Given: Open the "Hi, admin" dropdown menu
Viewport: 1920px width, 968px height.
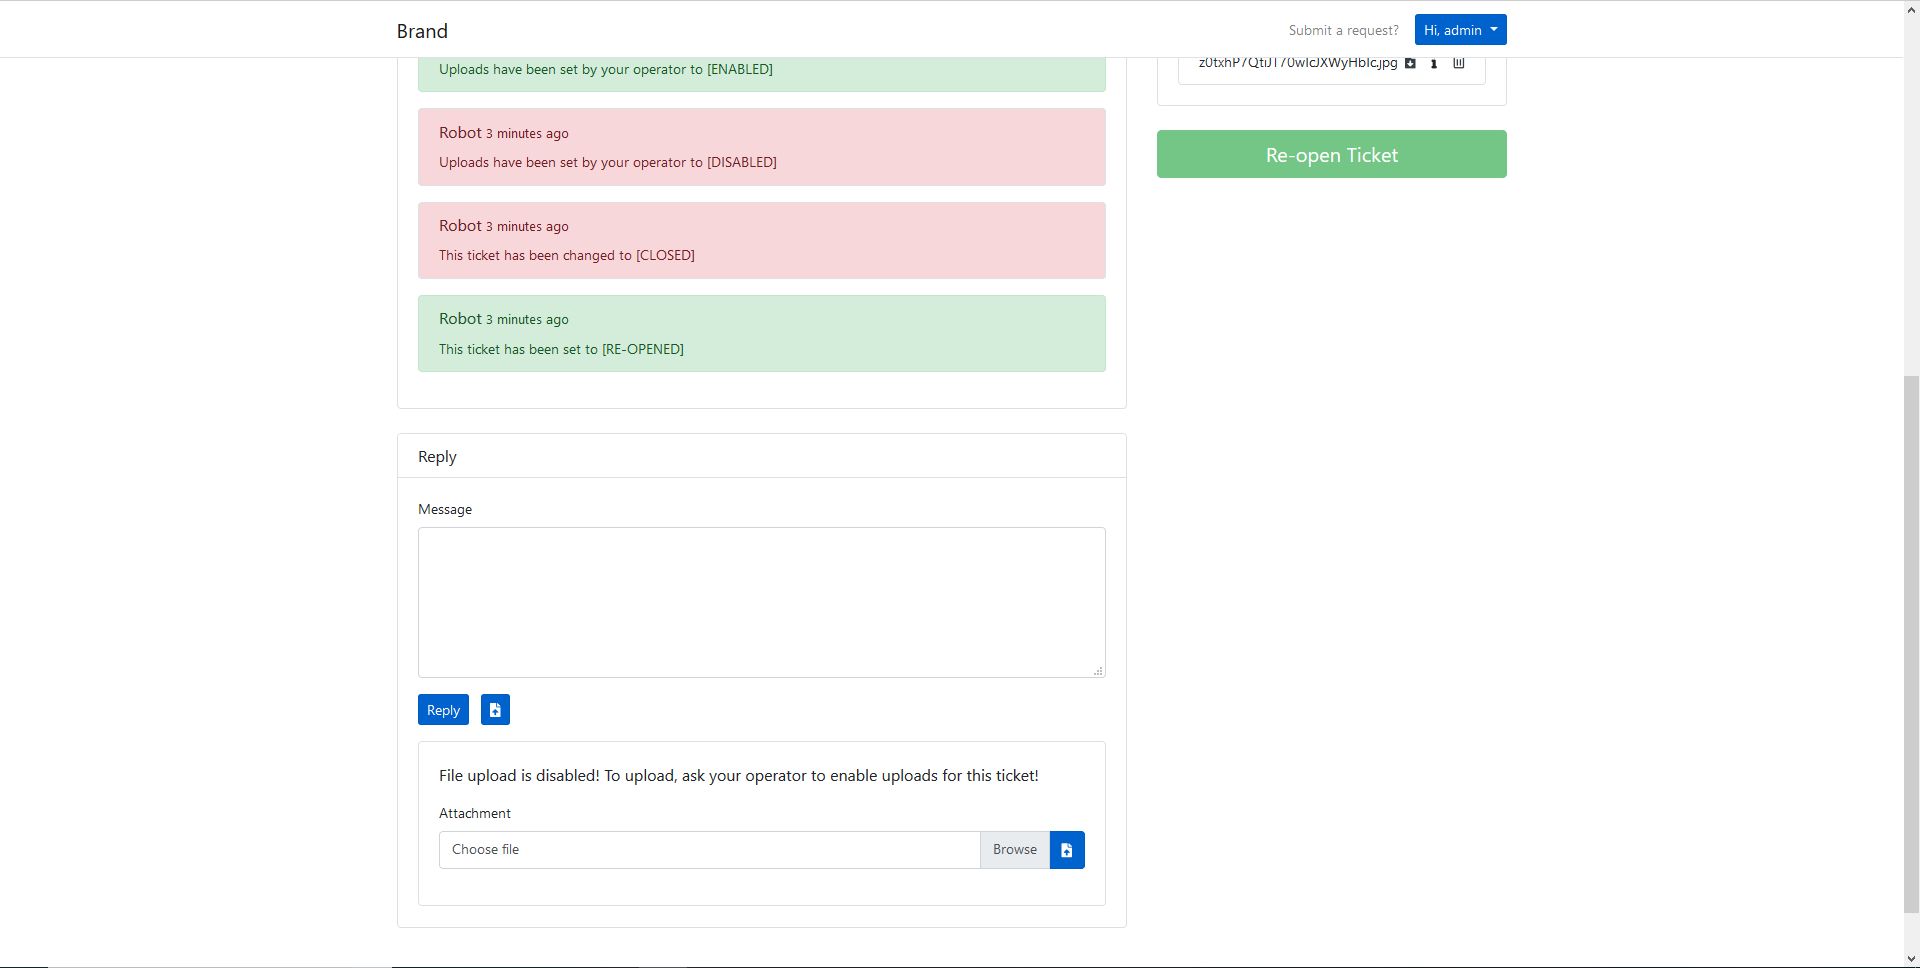Looking at the screenshot, I should pyautogui.click(x=1460, y=30).
